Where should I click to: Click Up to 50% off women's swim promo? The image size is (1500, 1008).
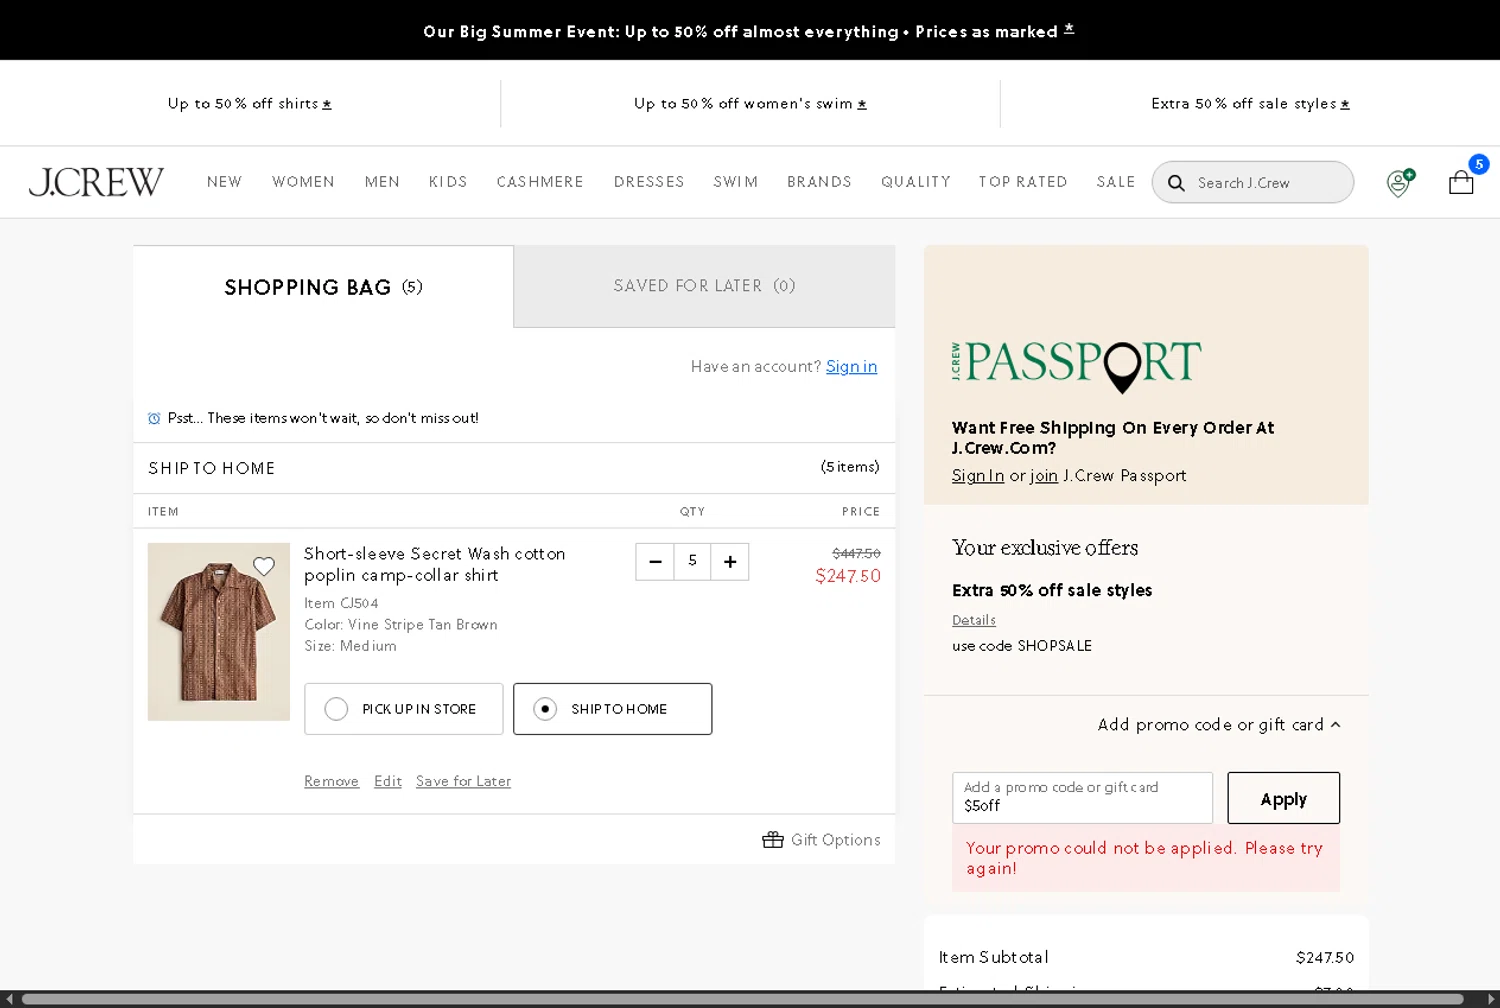point(750,104)
